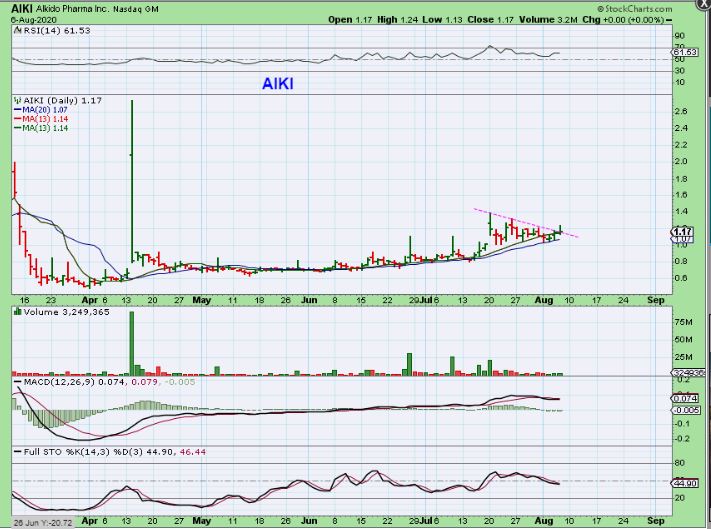Click the 2.6 level on the price axis
The height and width of the screenshot is (529, 711).
point(682,111)
